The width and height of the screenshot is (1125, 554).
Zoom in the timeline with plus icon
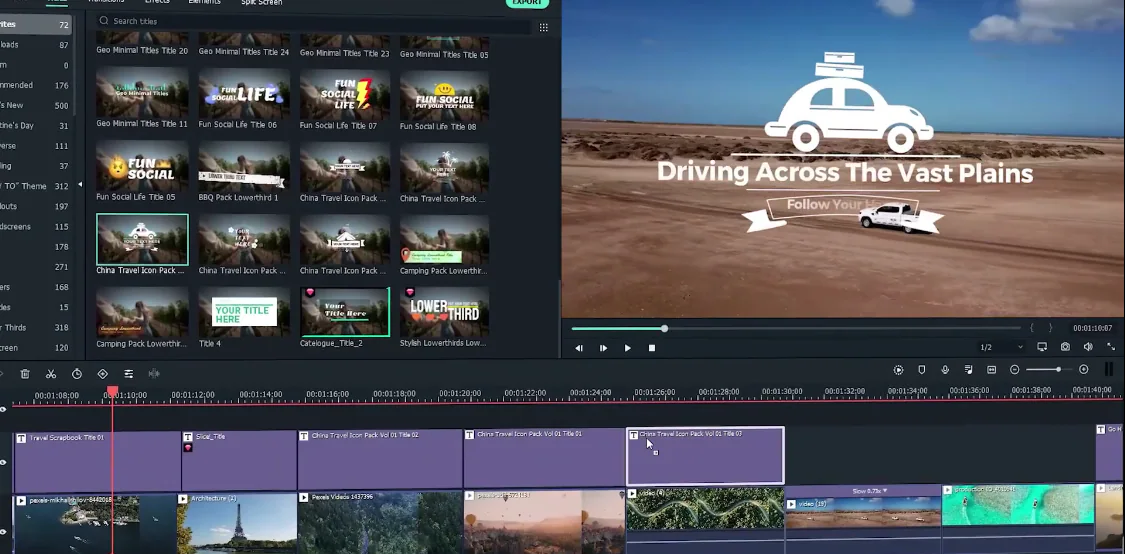click(1083, 370)
